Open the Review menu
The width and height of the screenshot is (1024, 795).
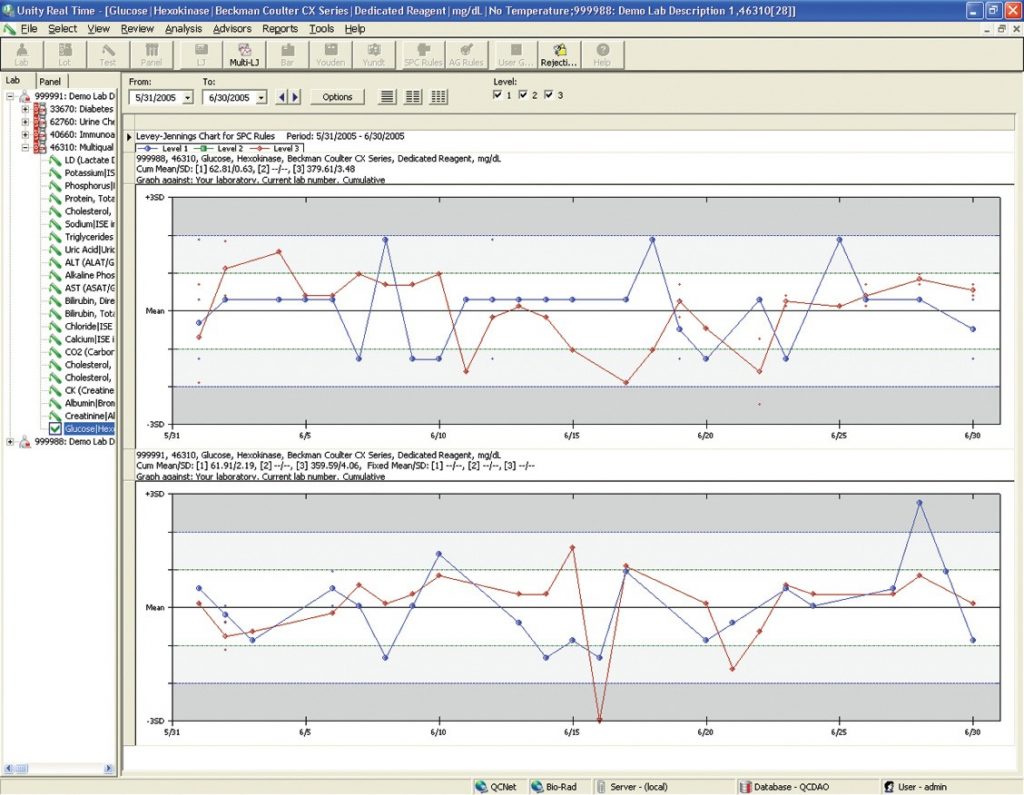click(137, 29)
